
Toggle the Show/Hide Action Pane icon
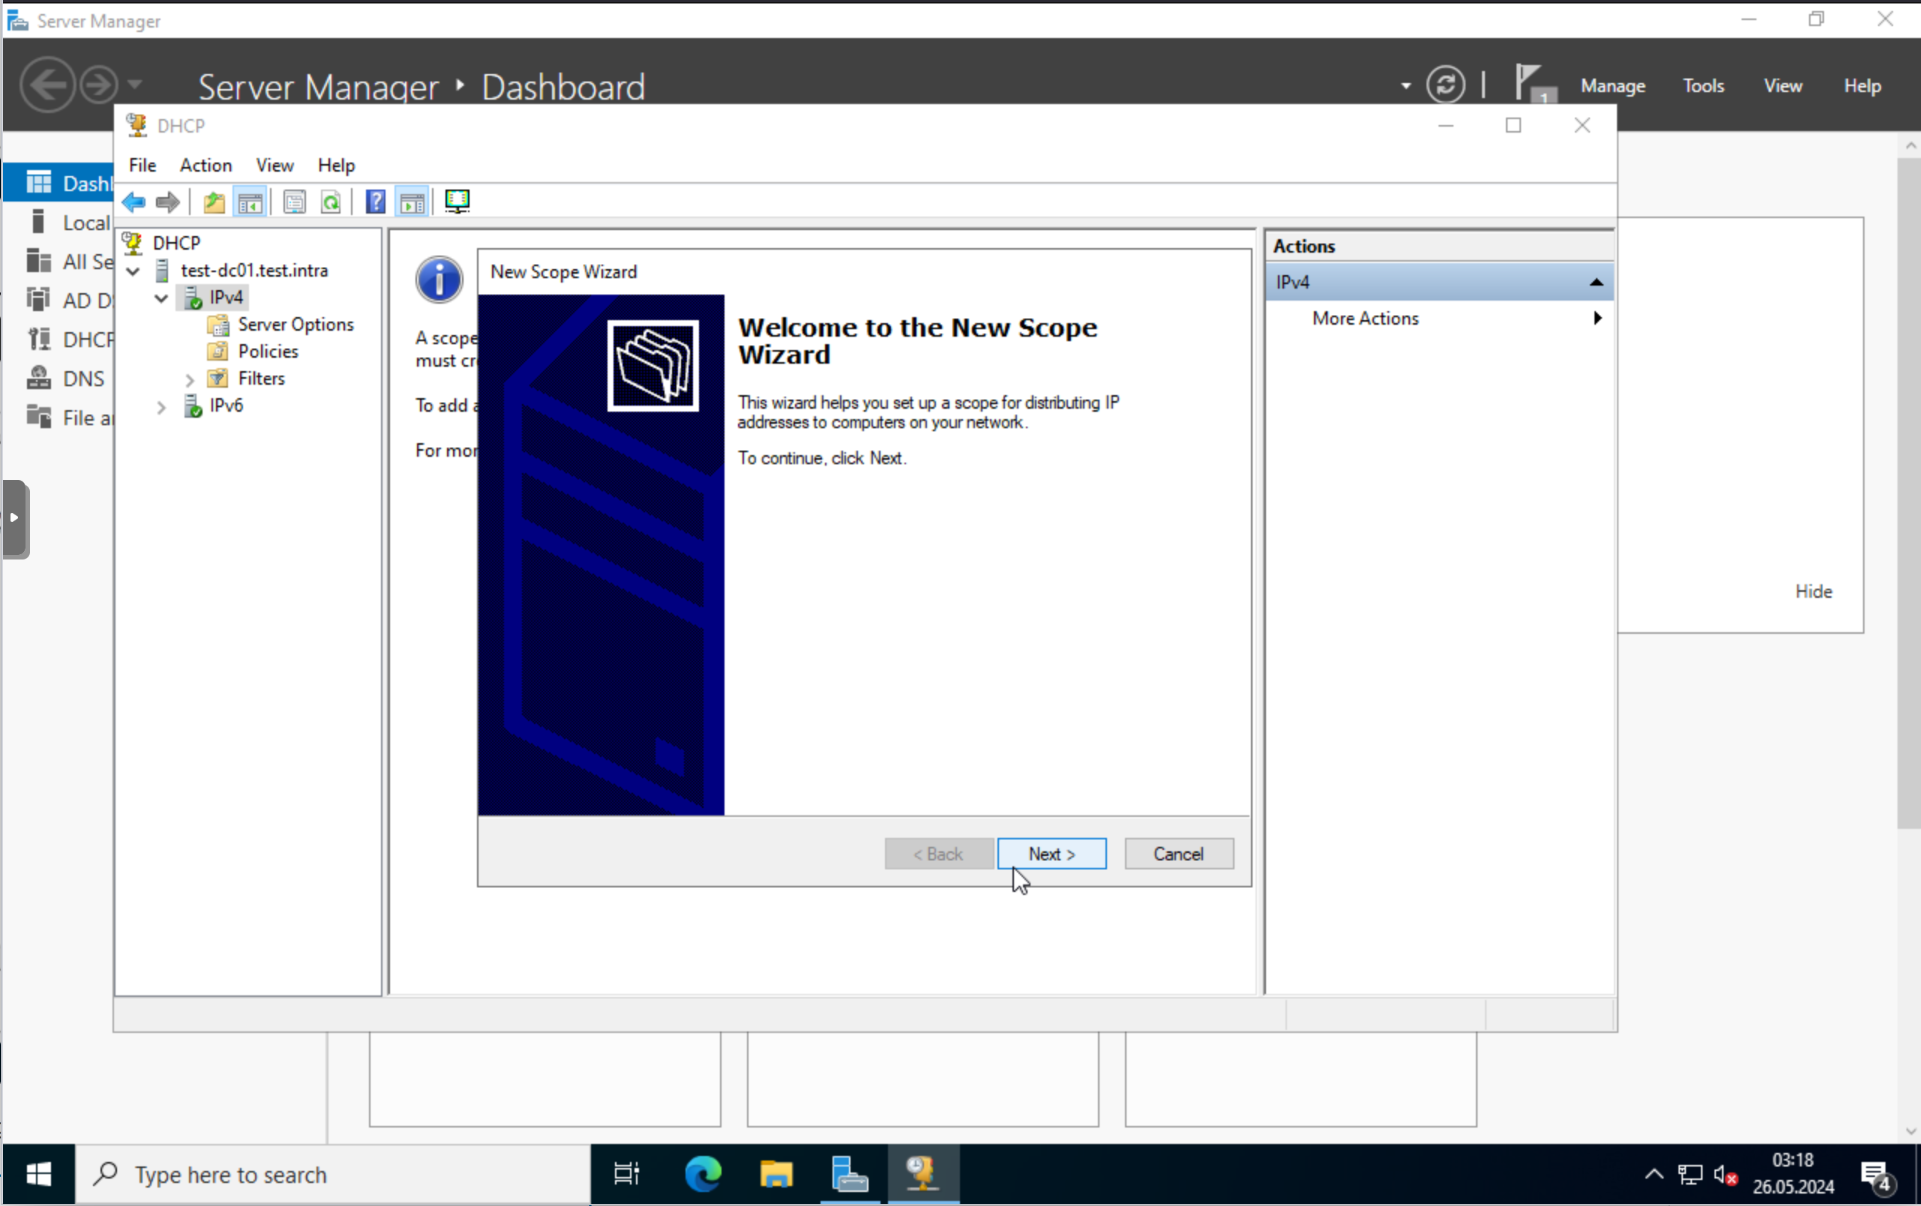click(412, 202)
